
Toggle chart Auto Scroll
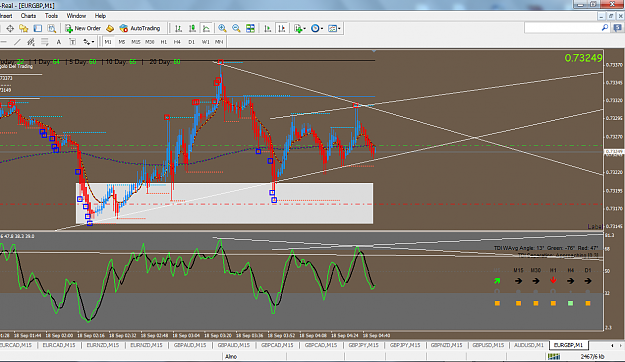point(267,28)
